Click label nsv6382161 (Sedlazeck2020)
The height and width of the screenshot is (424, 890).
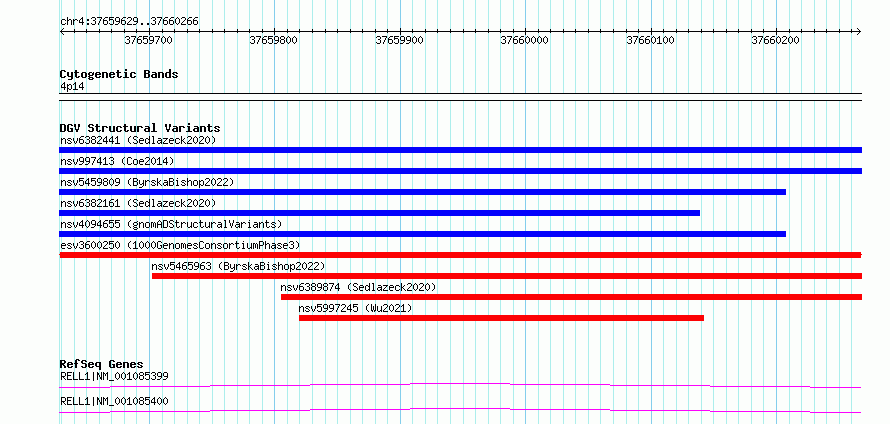[x=138, y=203]
